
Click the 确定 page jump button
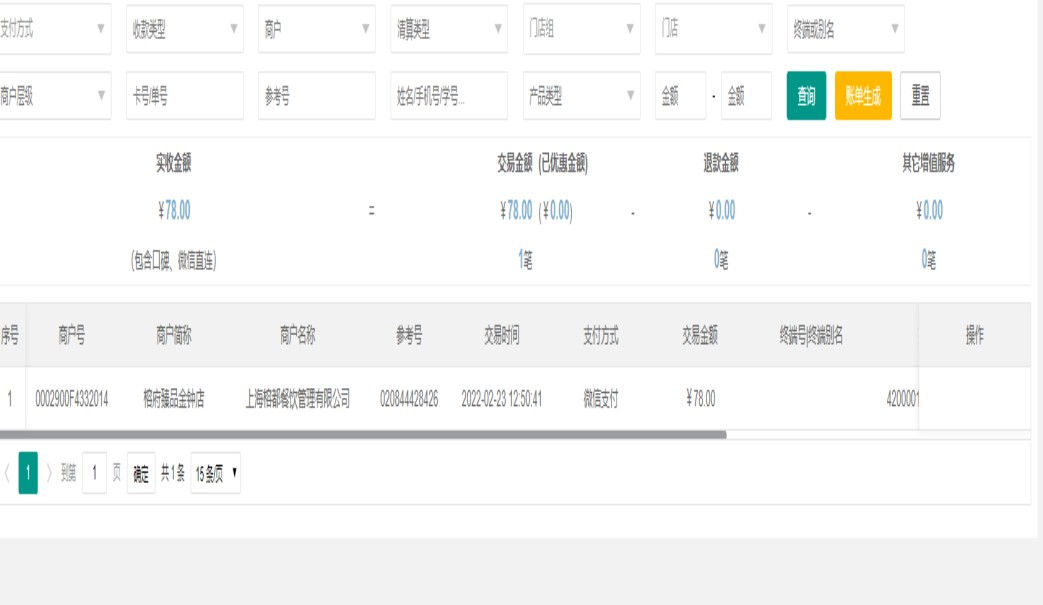141,474
